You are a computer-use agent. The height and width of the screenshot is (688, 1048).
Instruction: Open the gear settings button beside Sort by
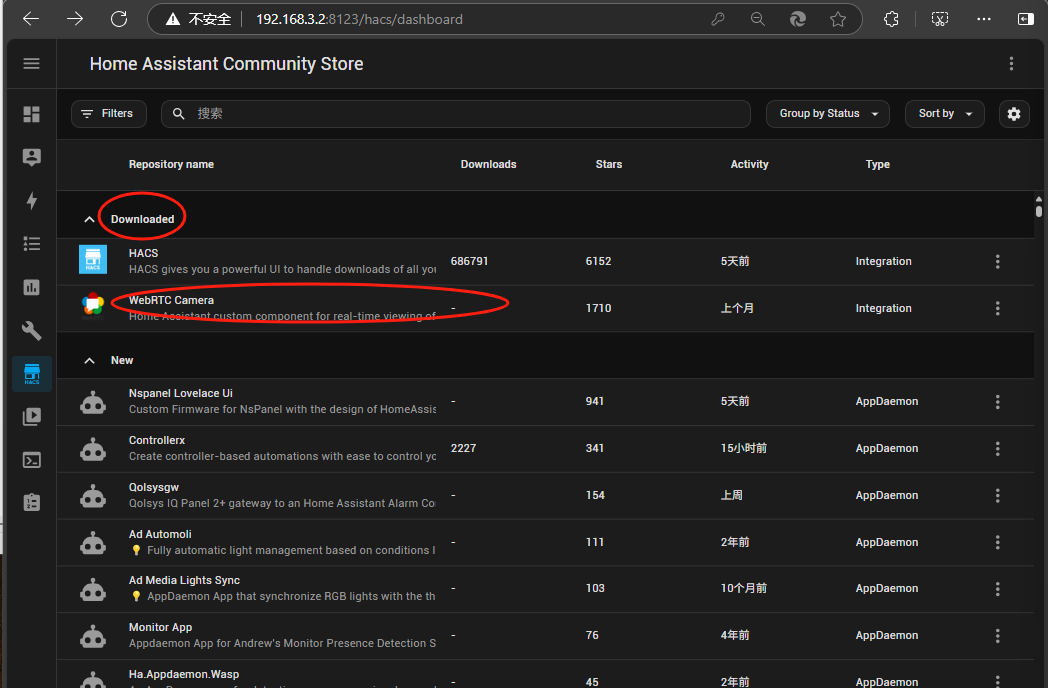pyautogui.click(x=1014, y=114)
